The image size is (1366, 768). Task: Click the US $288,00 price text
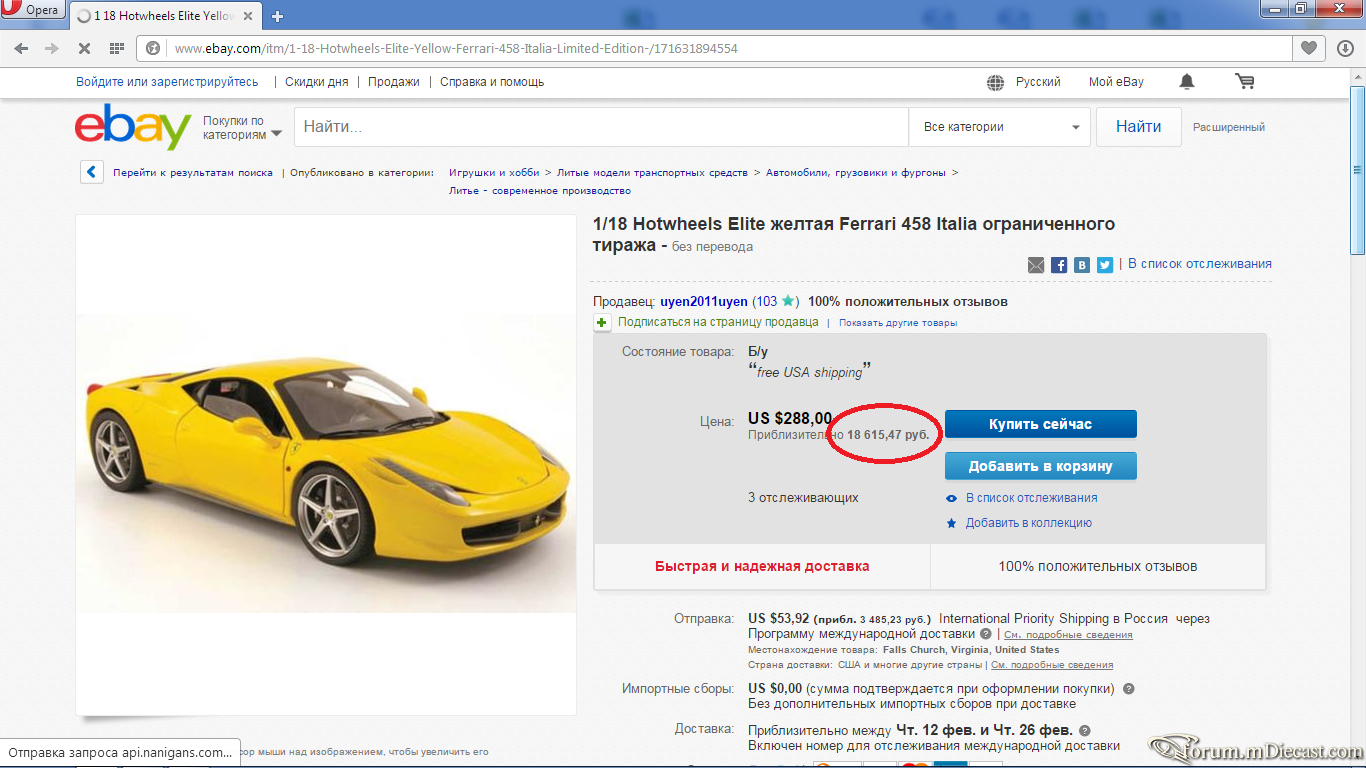(x=790, y=418)
